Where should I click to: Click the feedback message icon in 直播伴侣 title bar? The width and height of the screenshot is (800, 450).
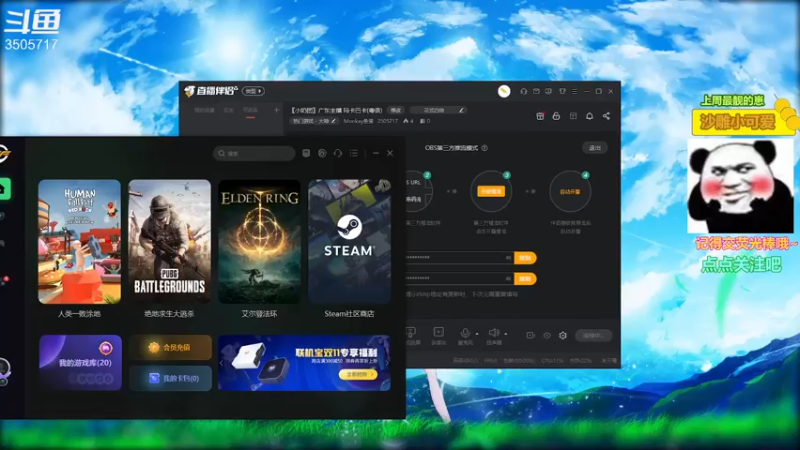548,91
